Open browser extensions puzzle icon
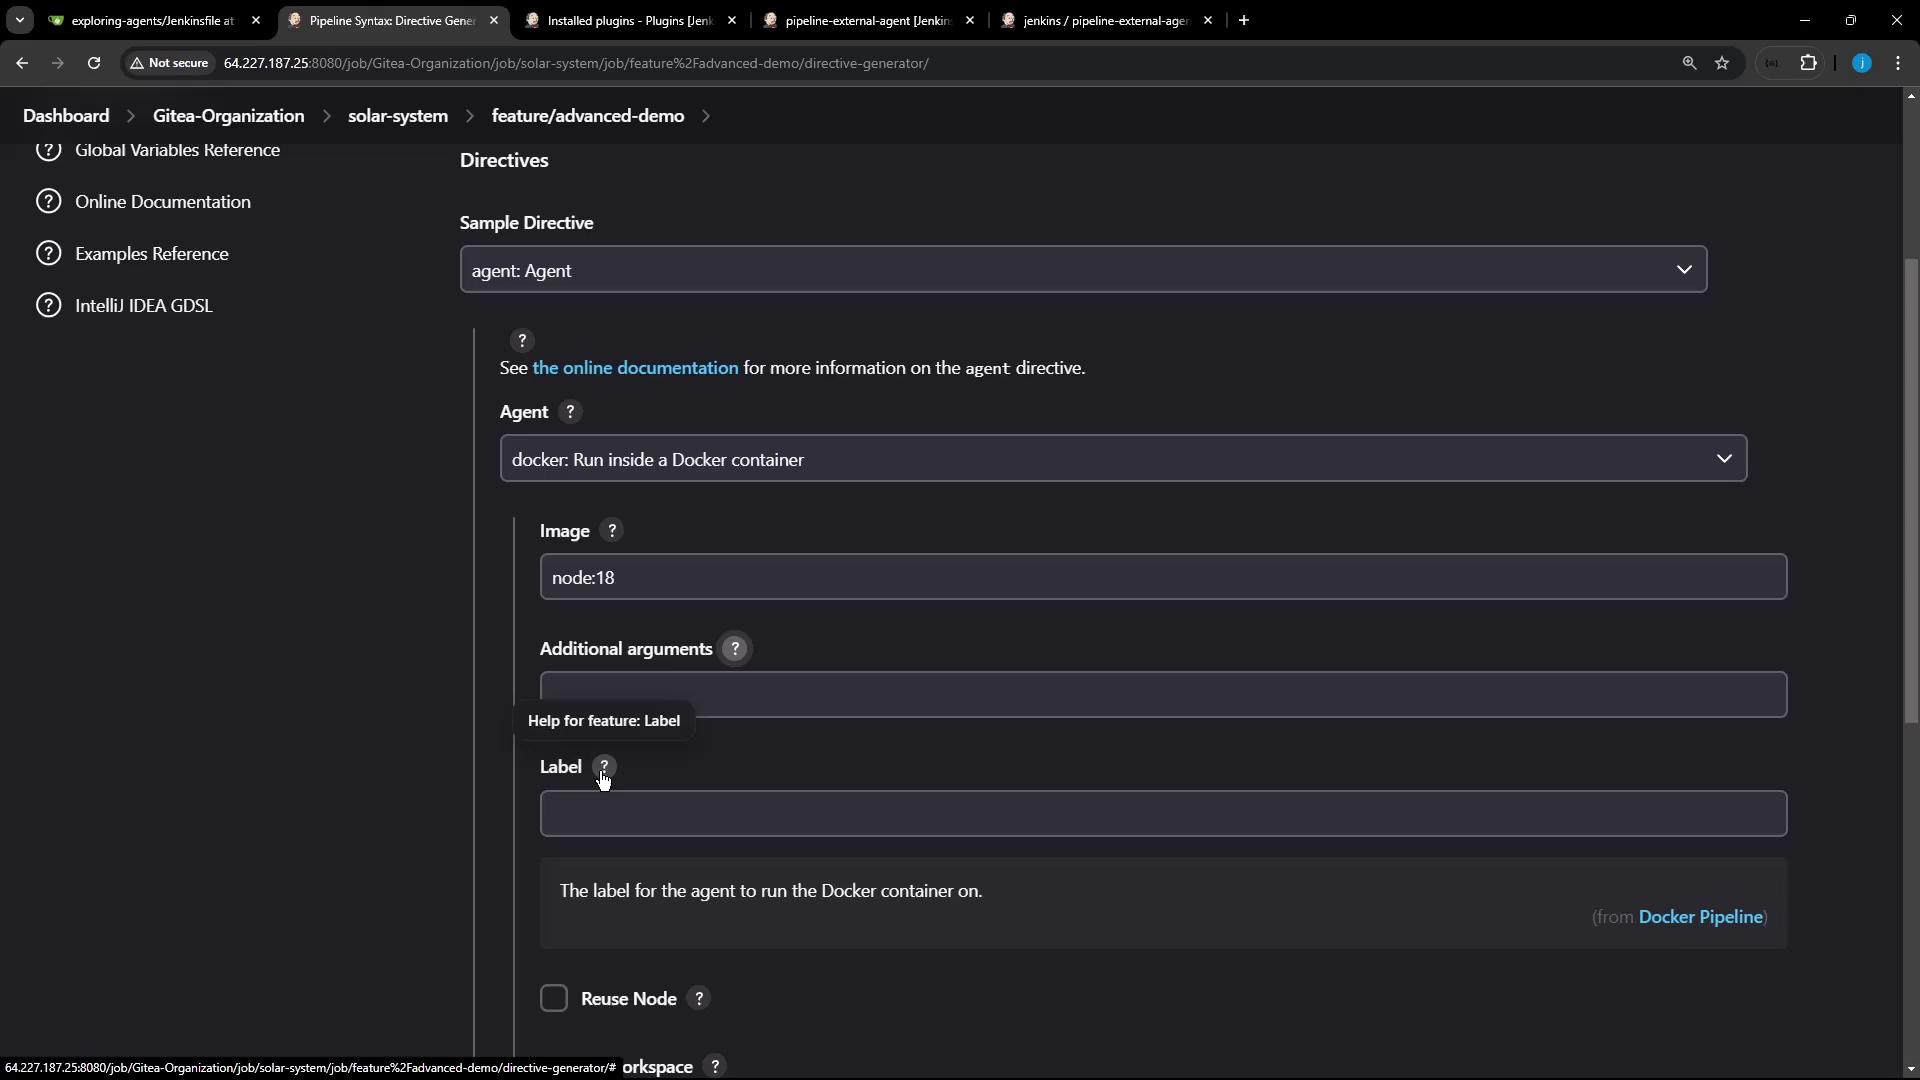Image resolution: width=1920 pixels, height=1080 pixels. pos(1808,63)
